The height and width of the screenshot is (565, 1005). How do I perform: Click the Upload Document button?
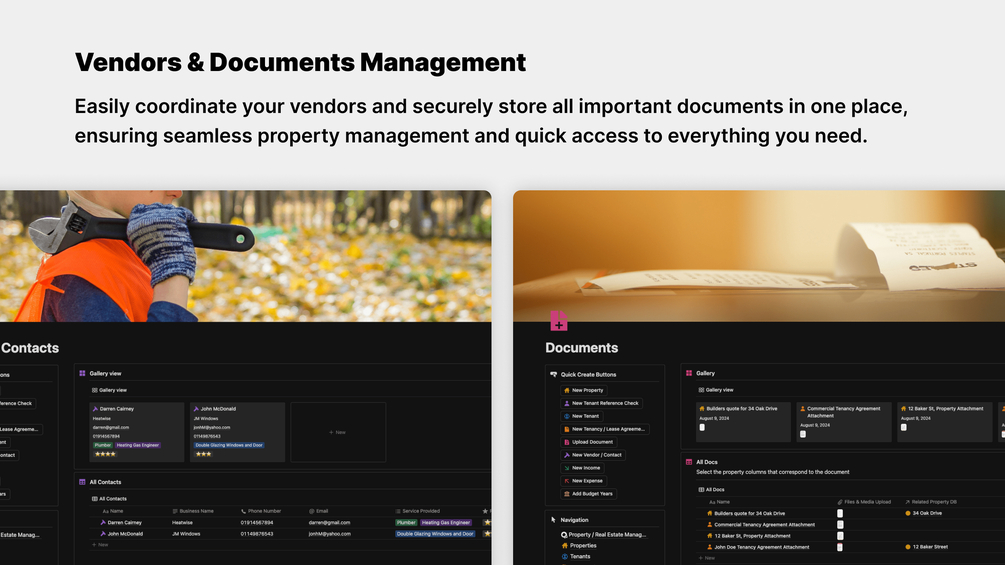point(588,442)
